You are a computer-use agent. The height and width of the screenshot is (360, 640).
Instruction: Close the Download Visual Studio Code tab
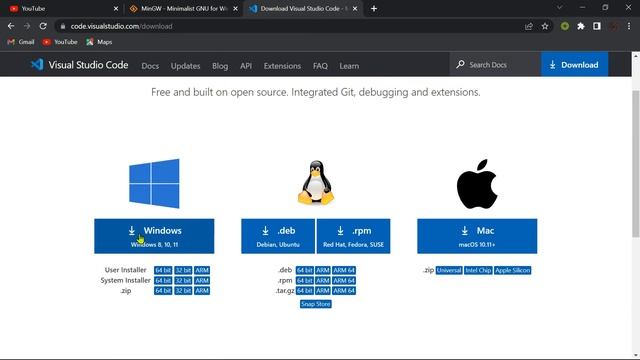[355, 9]
